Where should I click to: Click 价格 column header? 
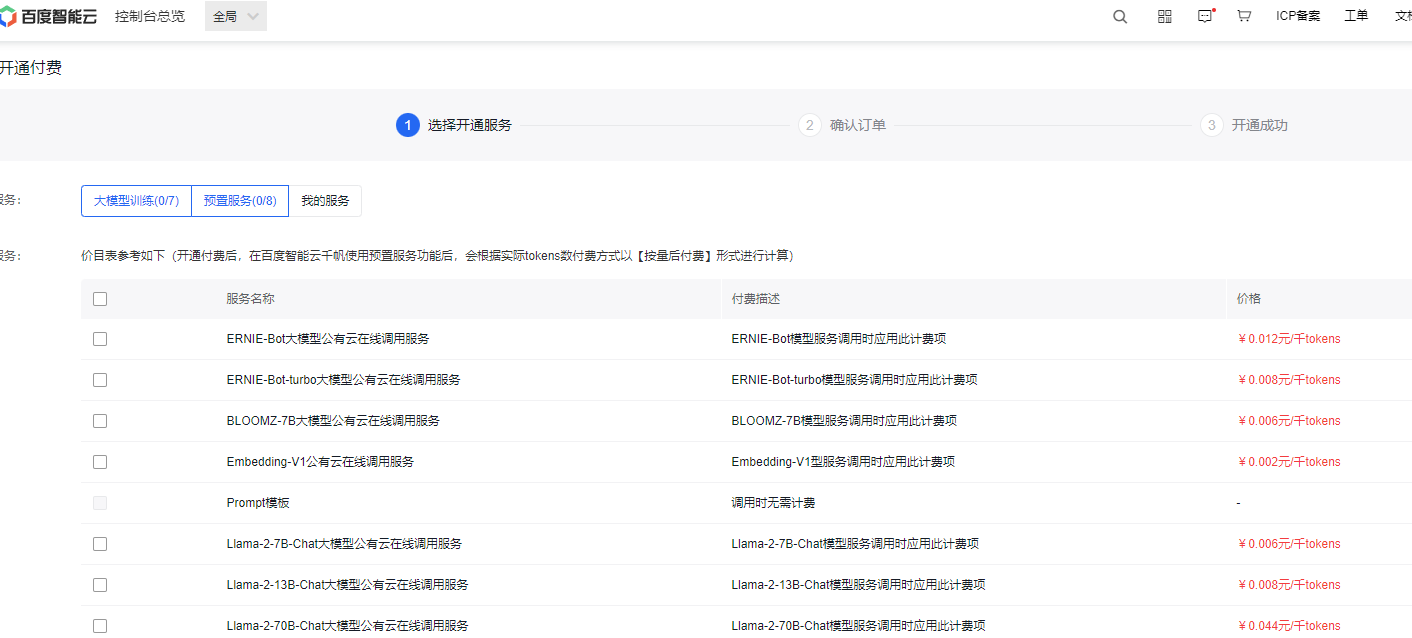pyautogui.click(x=1249, y=299)
